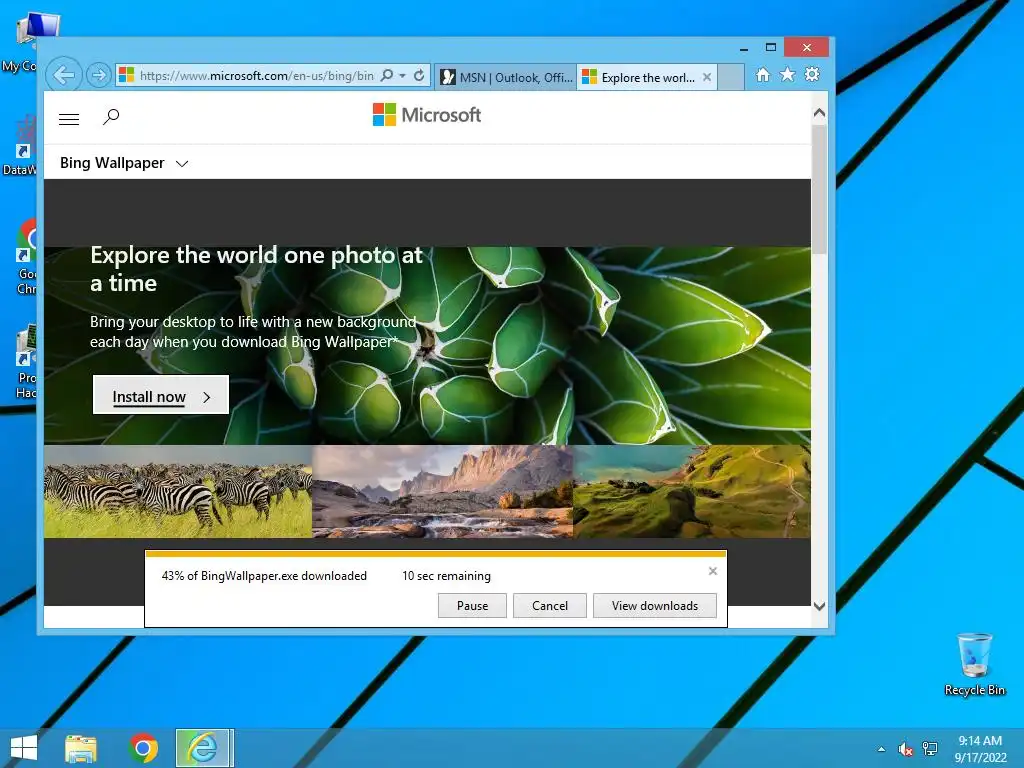View the zebra herd wallpaper thumbnail
The height and width of the screenshot is (768, 1024).
tap(178, 492)
